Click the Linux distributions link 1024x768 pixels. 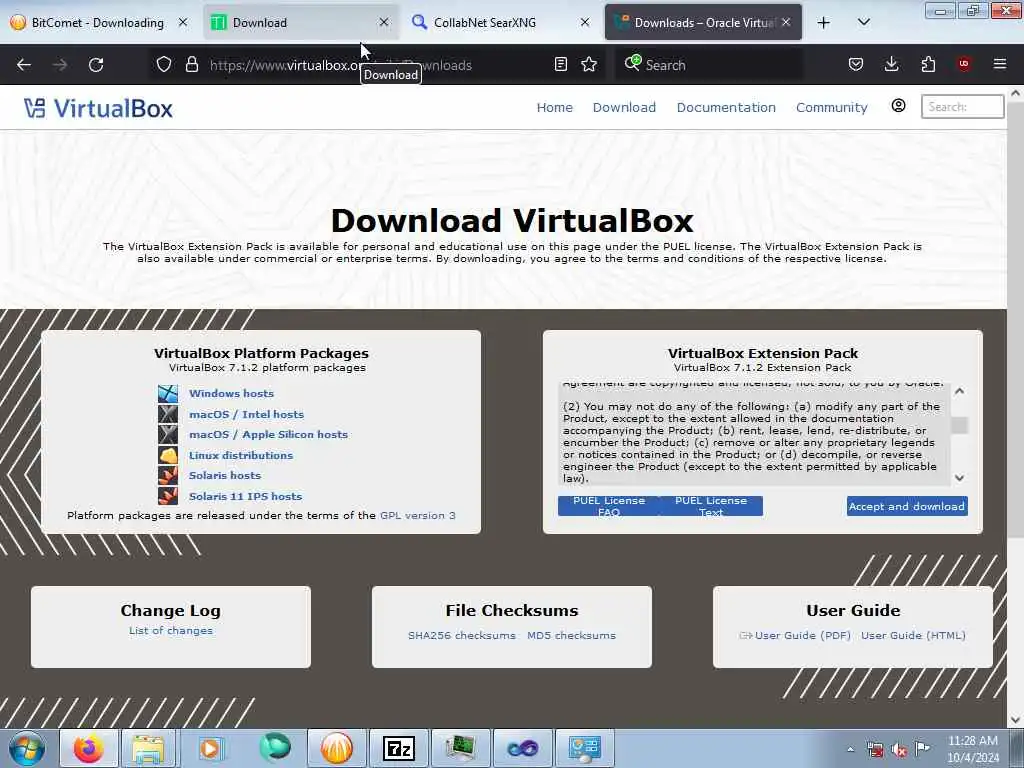tap(241, 455)
